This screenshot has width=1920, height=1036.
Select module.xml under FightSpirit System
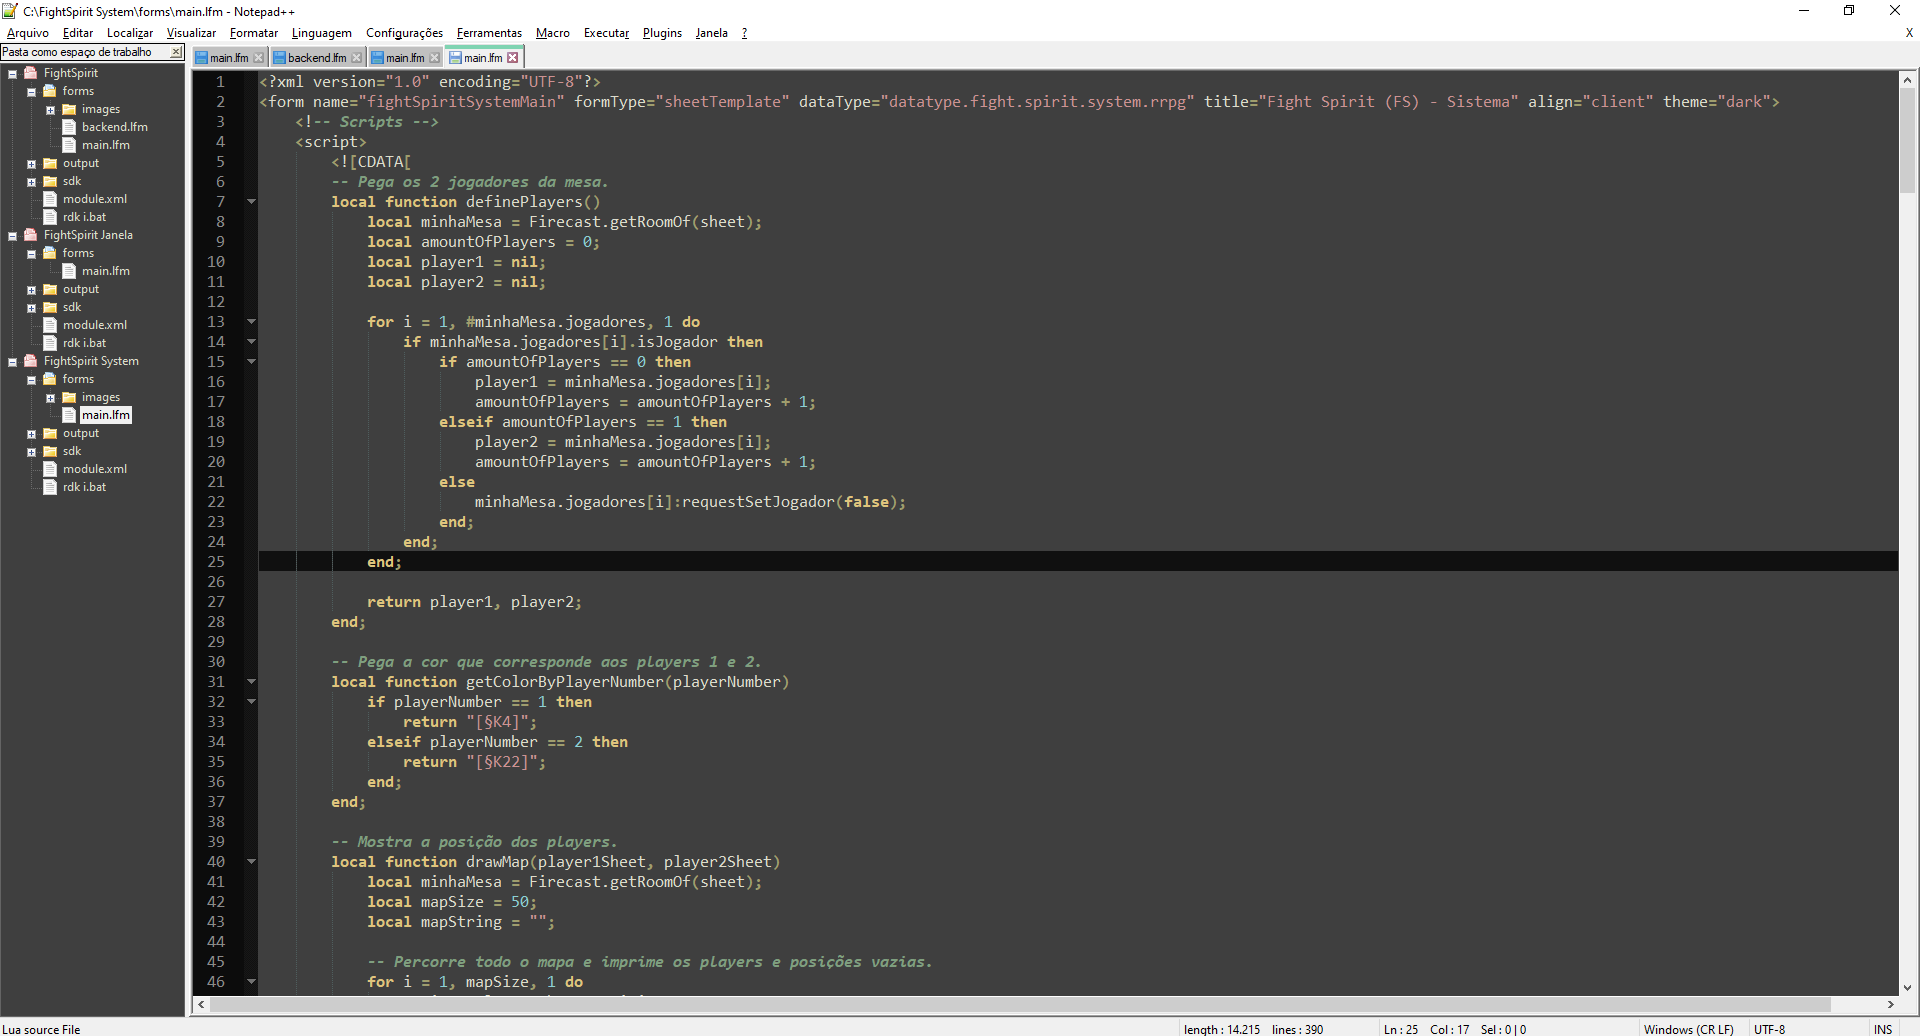click(94, 469)
